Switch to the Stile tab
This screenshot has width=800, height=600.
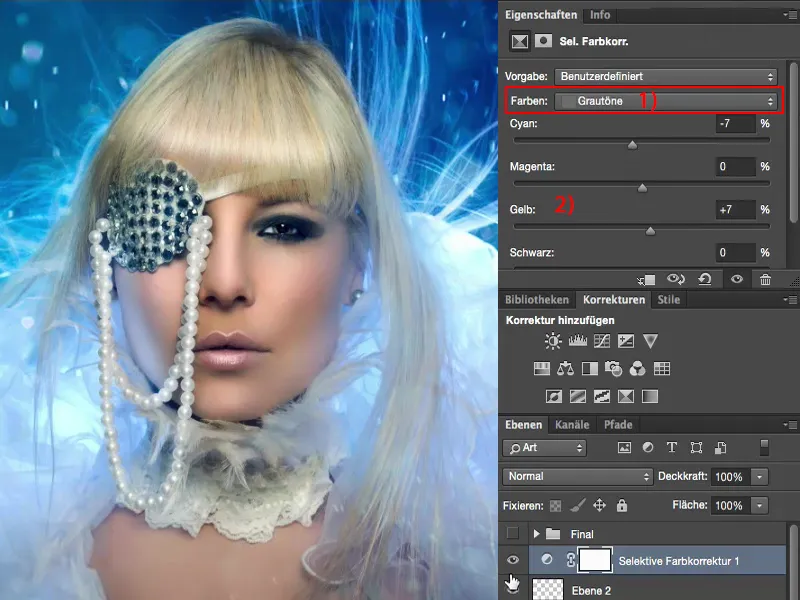668,299
